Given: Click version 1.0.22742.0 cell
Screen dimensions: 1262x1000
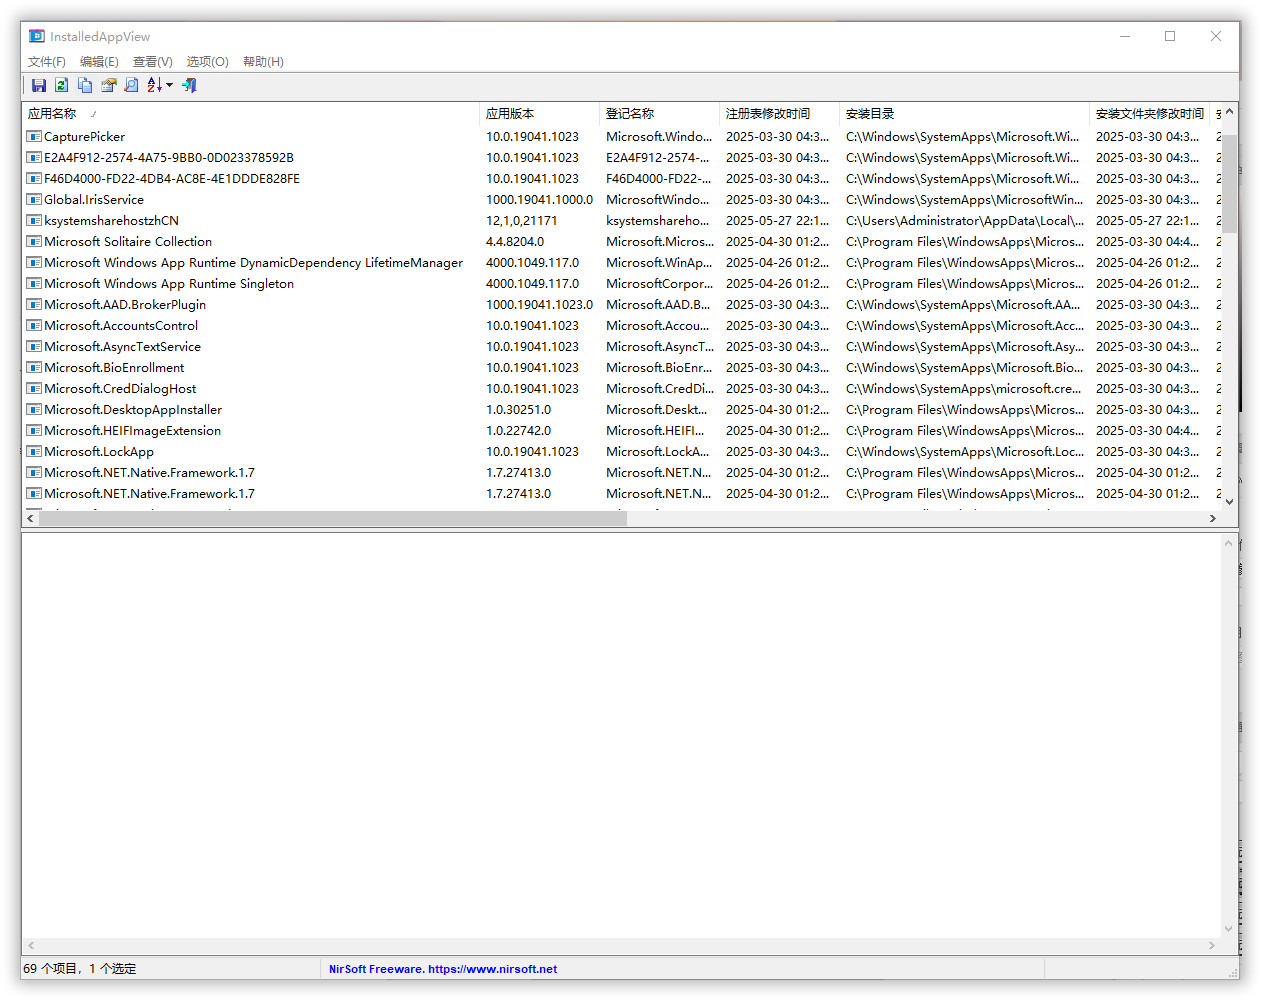Looking at the screenshot, I should pyautogui.click(x=518, y=431).
